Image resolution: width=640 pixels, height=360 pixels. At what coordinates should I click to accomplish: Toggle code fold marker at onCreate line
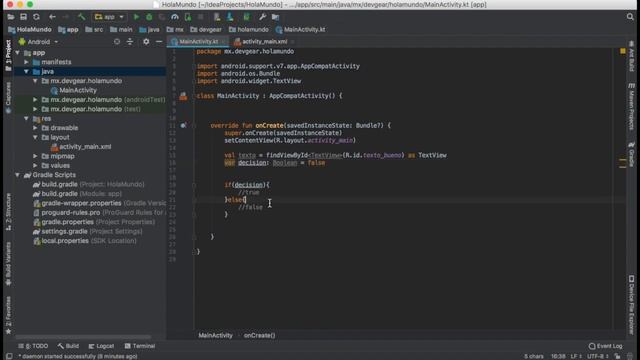[x=194, y=125]
